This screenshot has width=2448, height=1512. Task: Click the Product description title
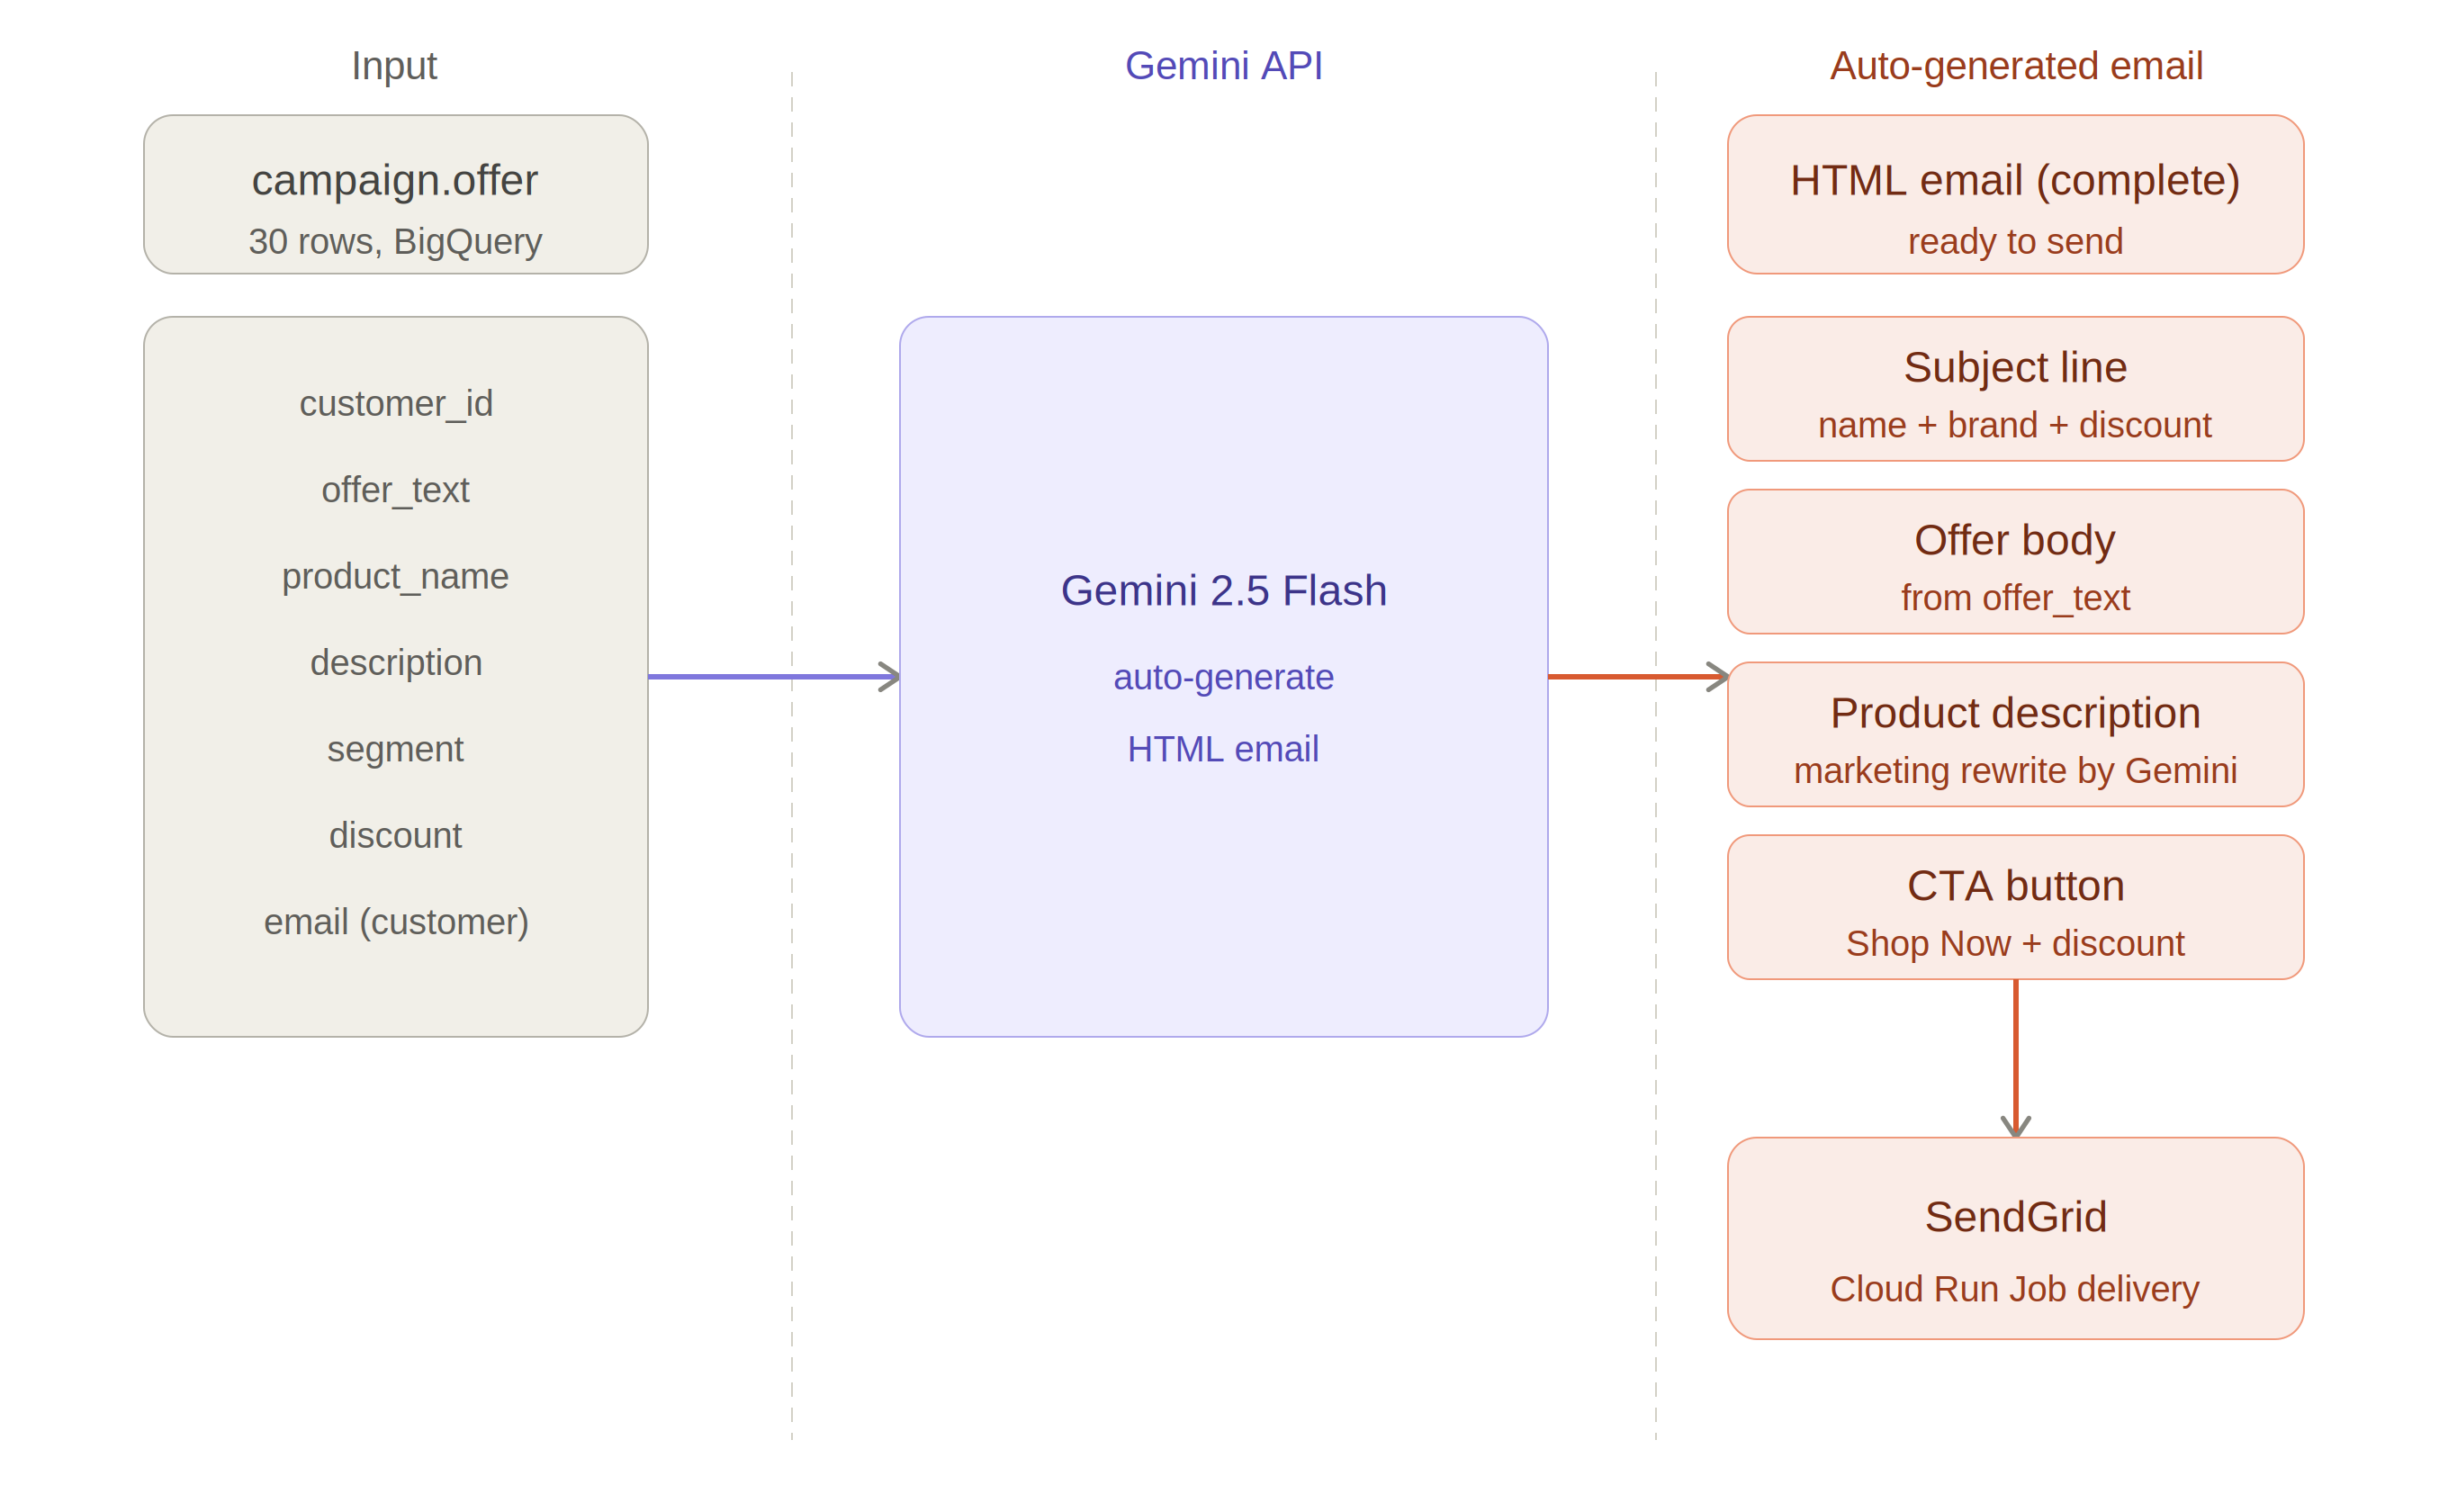coord(2014,714)
